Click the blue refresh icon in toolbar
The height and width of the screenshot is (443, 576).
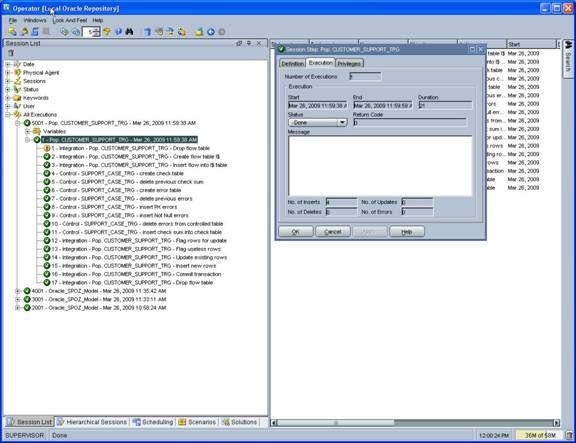(x=35, y=32)
